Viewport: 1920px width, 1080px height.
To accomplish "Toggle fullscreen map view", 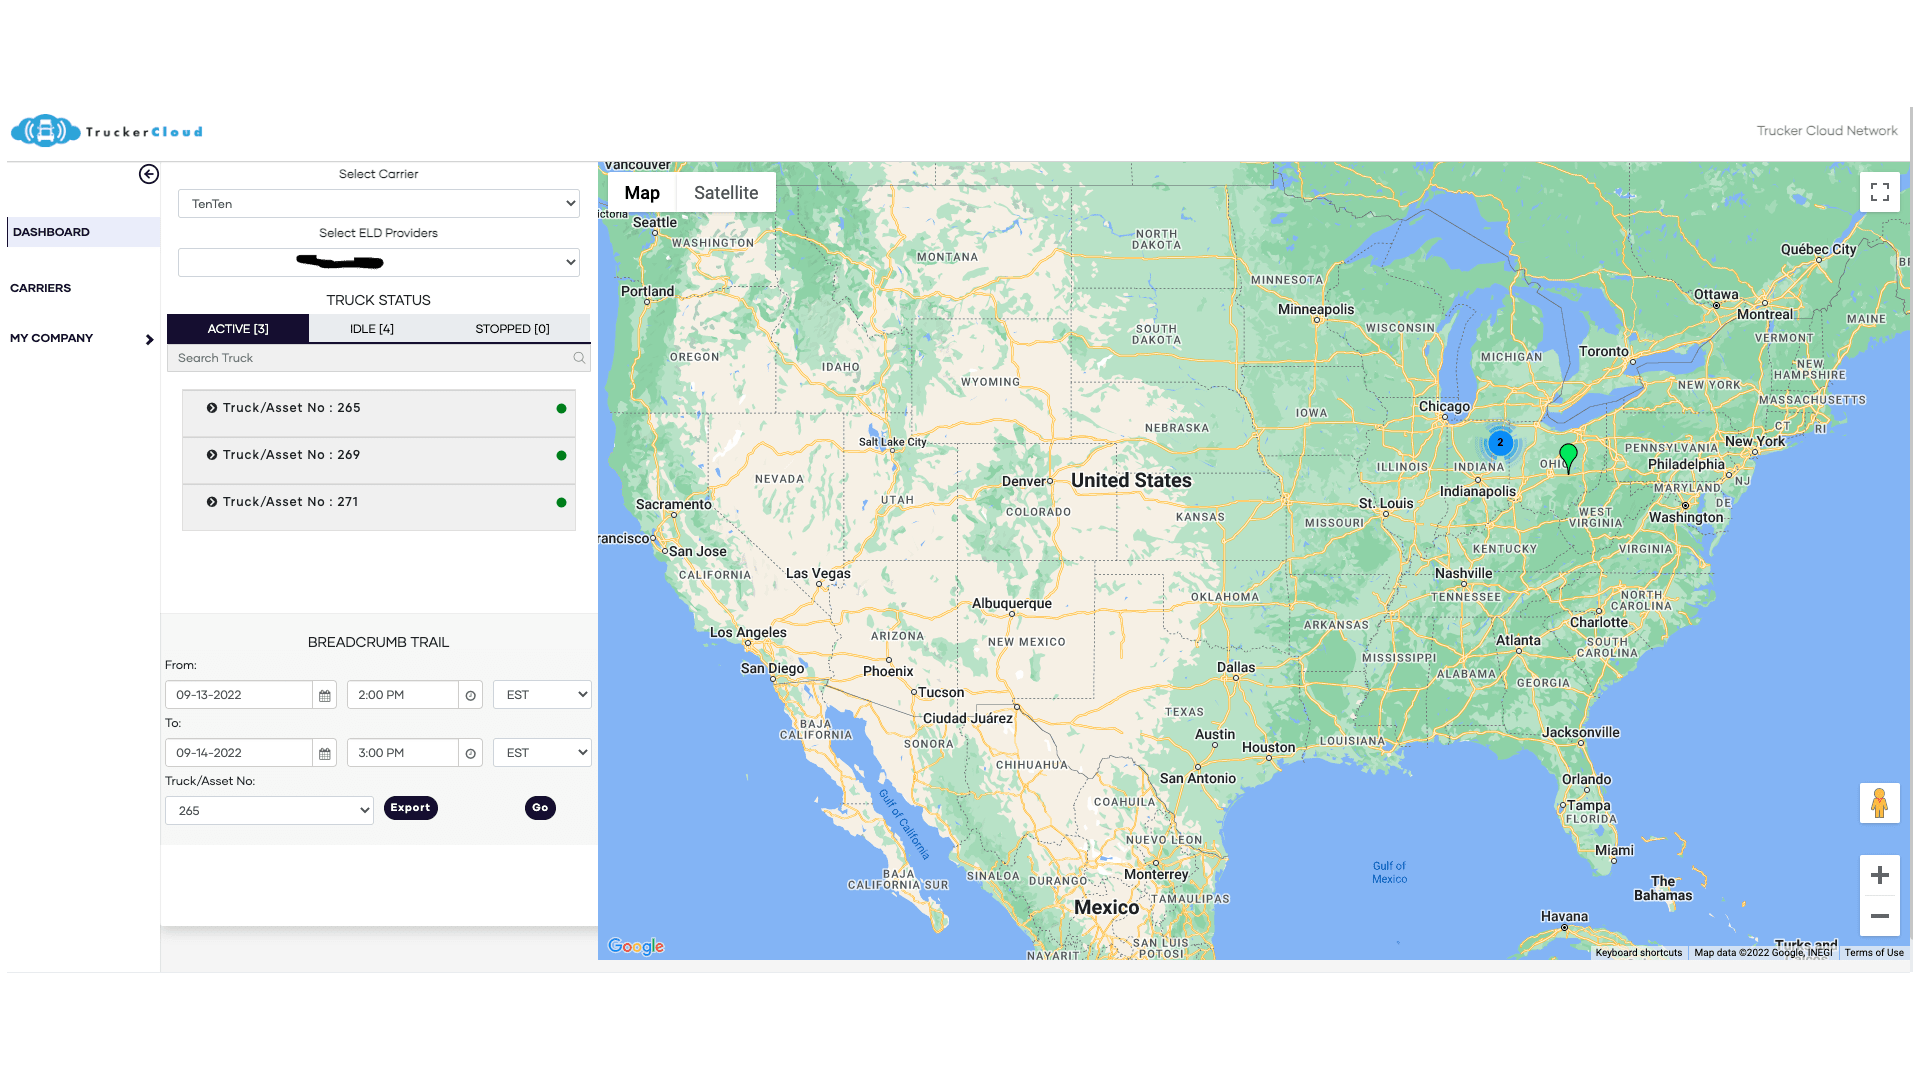I will pyautogui.click(x=1879, y=192).
